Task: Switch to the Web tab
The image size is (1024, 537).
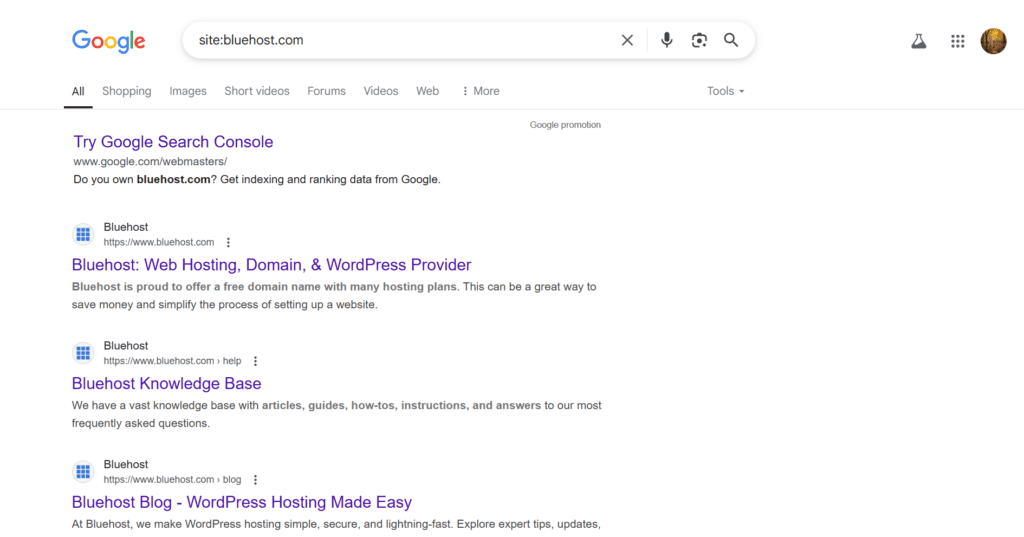Action: 428,91
